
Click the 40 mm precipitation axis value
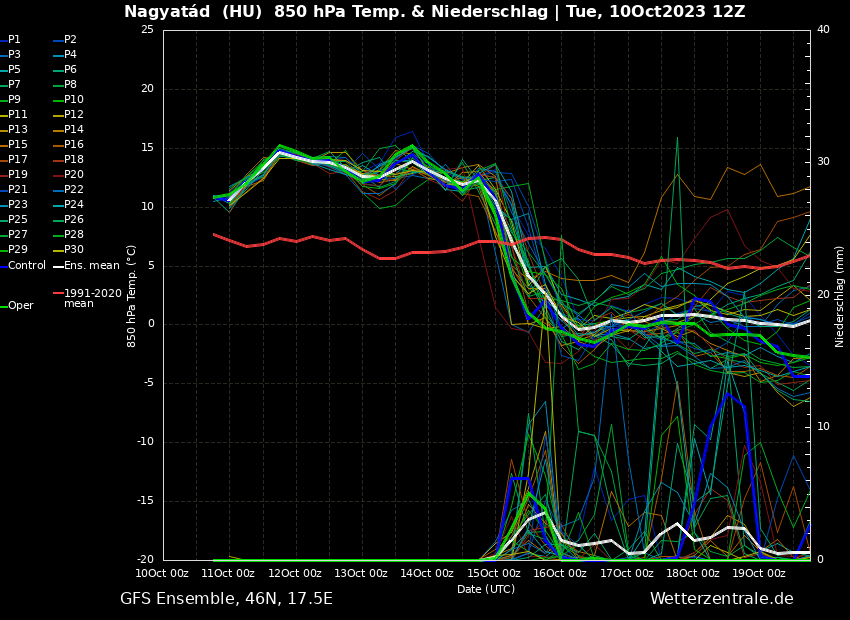(823, 30)
